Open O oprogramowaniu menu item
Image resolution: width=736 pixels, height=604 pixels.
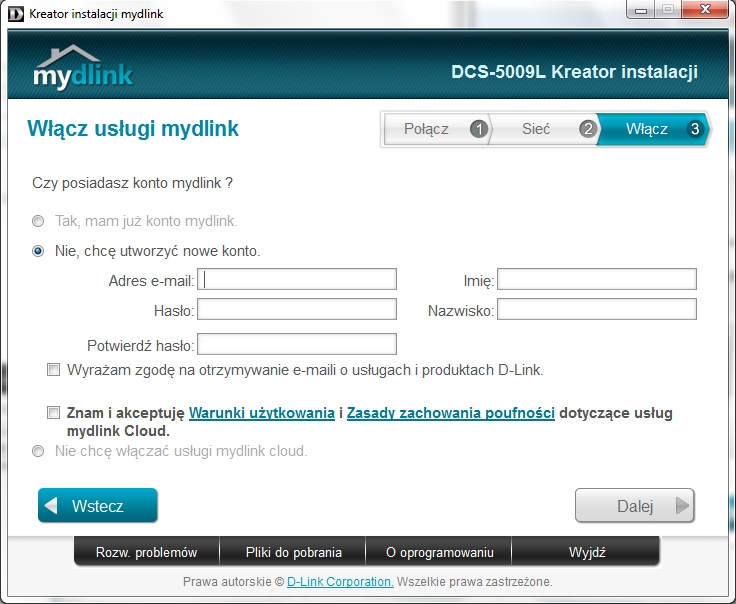(x=439, y=552)
